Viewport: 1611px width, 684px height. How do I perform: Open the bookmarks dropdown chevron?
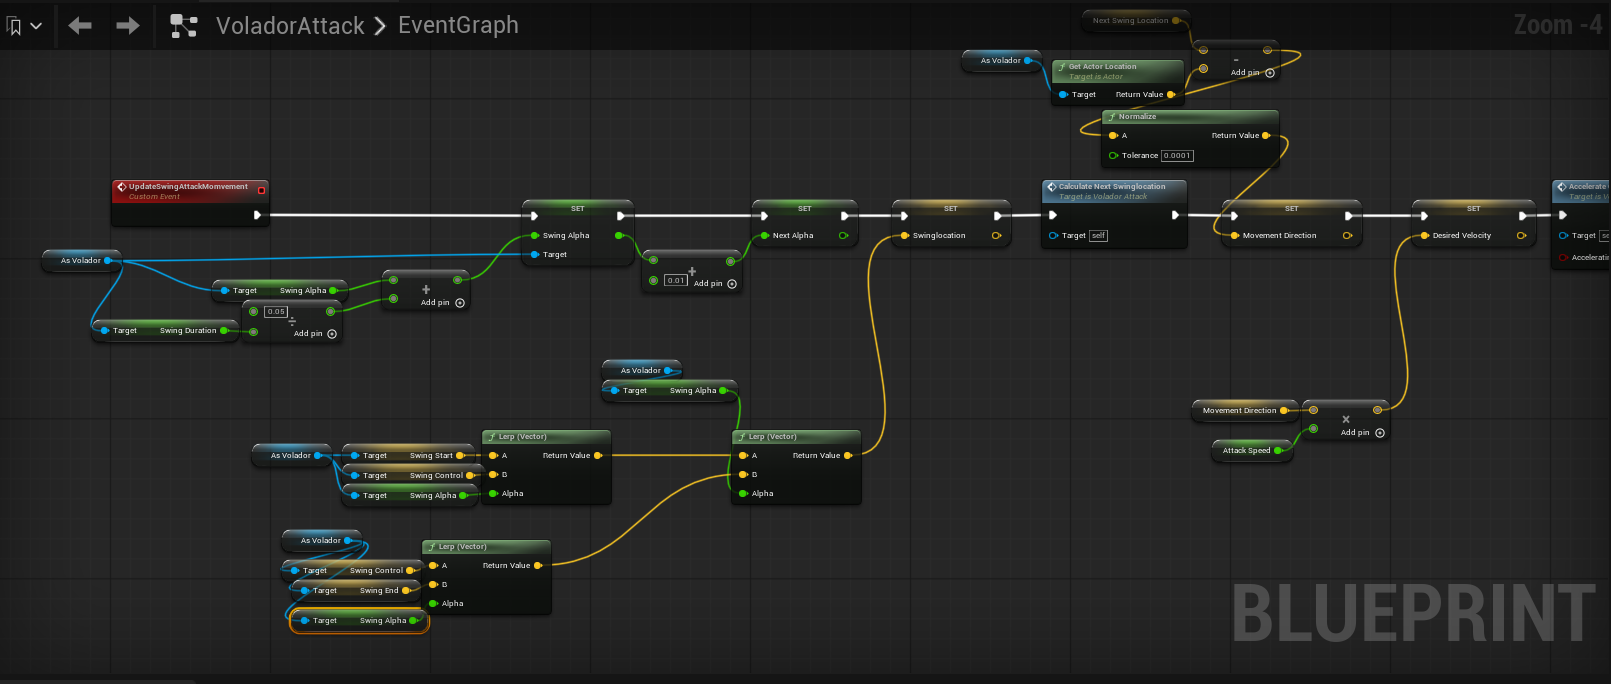coord(36,26)
